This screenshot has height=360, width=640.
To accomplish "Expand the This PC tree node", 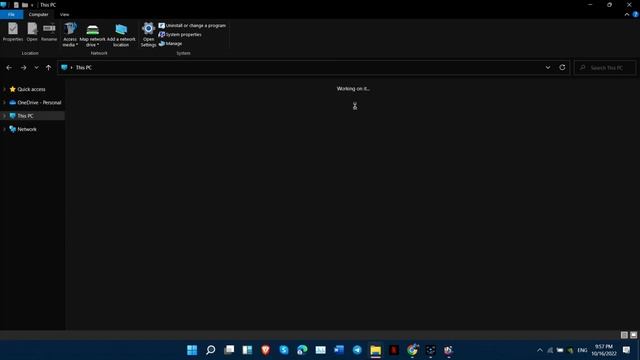I will pyautogui.click(x=4, y=116).
